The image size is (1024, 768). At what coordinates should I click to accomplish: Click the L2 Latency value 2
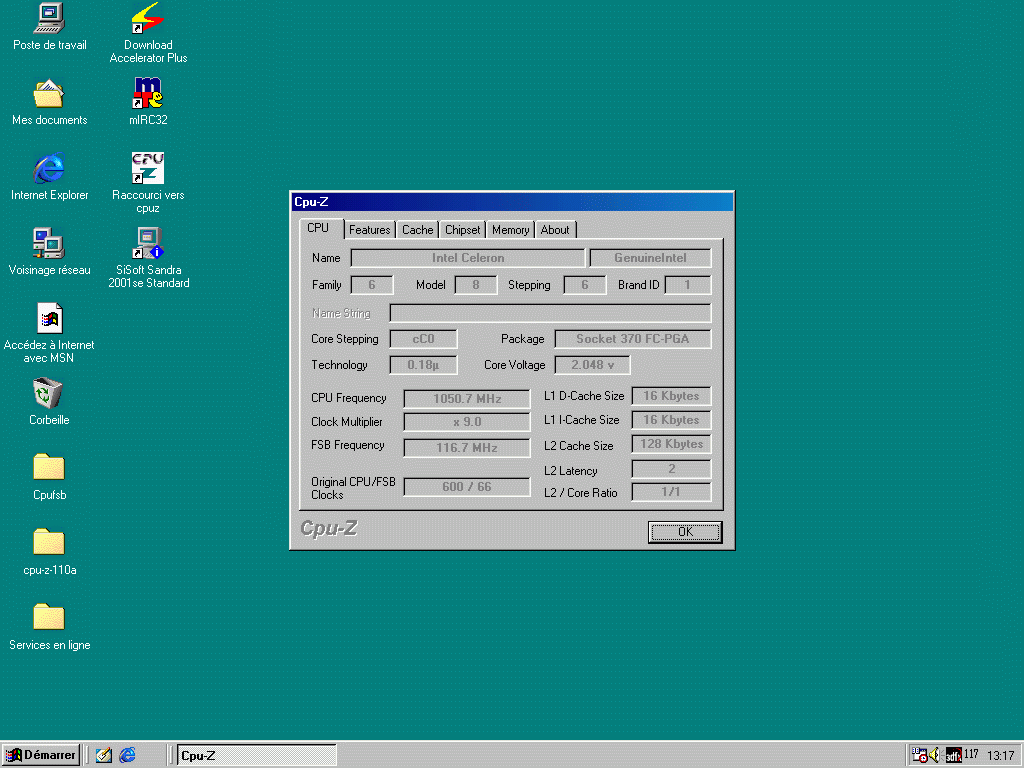pos(671,469)
